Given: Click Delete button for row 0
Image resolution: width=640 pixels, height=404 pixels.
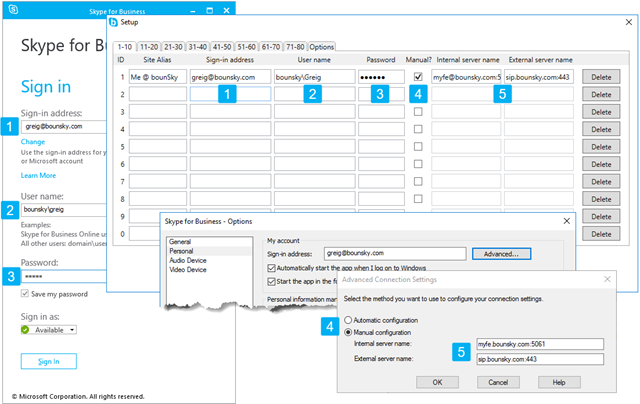Looking at the screenshot, I should click(x=601, y=234).
